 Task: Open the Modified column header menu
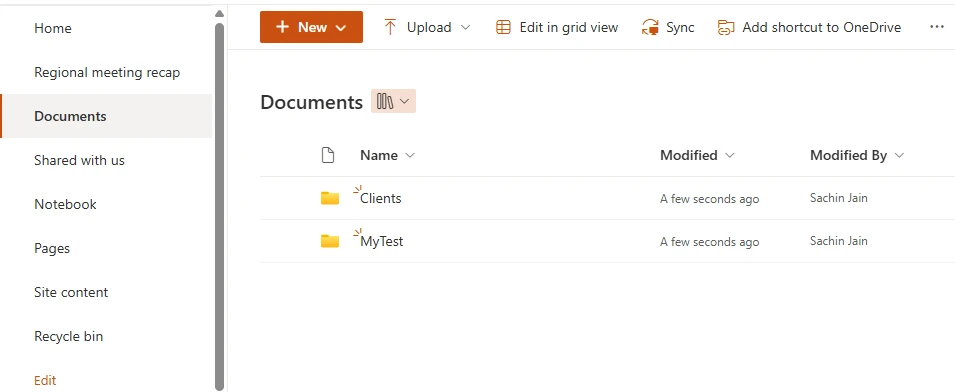(697, 156)
